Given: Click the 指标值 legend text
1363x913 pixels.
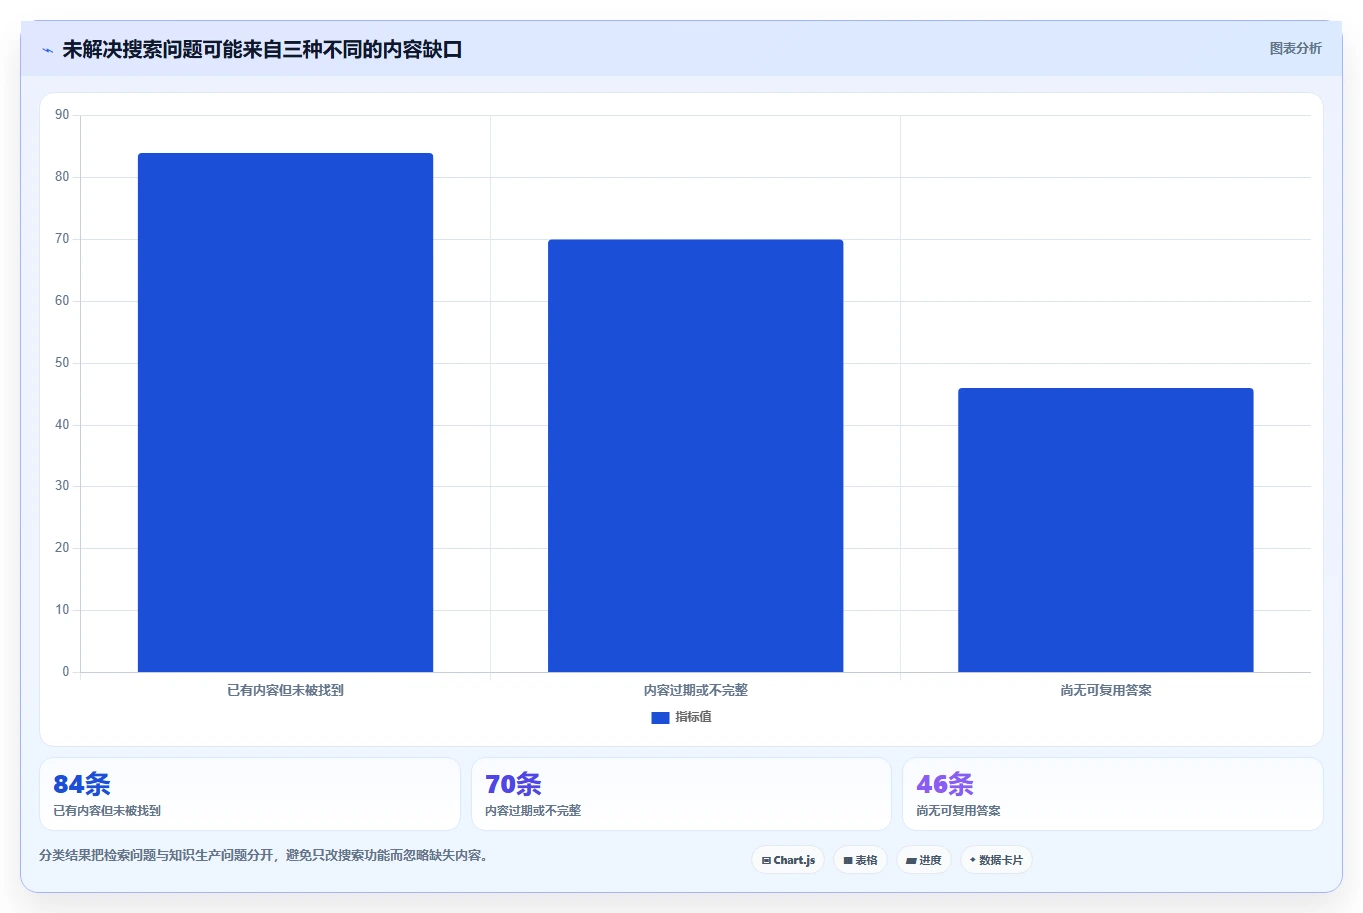Looking at the screenshot, I should pos(693,717).
